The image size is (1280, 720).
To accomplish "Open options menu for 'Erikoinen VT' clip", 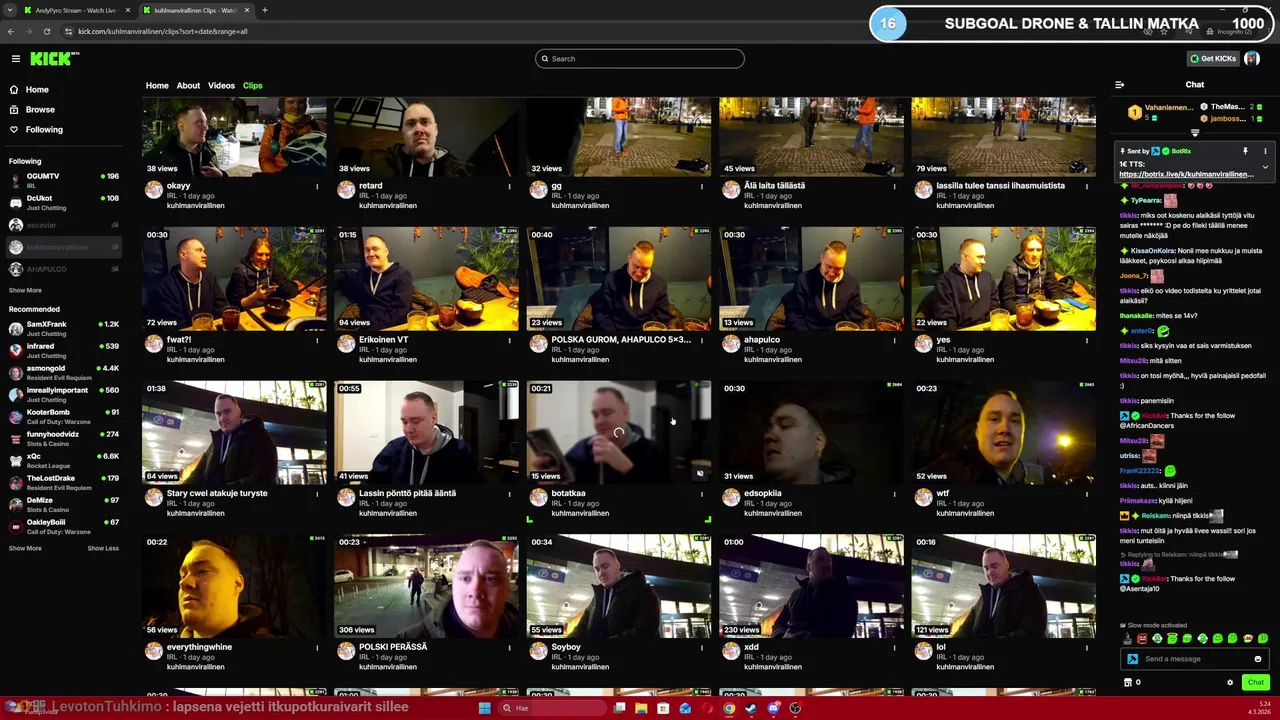I will (x=509, y=340).
